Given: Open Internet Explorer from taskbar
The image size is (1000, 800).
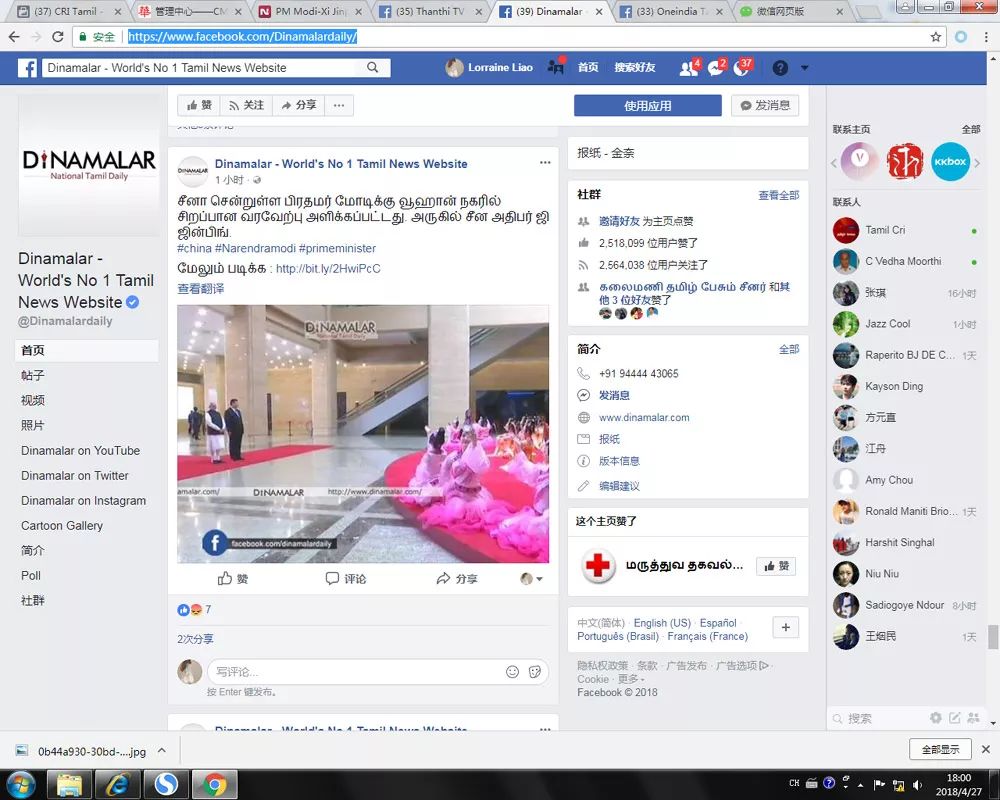Looking at the screenshot, I should click(117, 784).
